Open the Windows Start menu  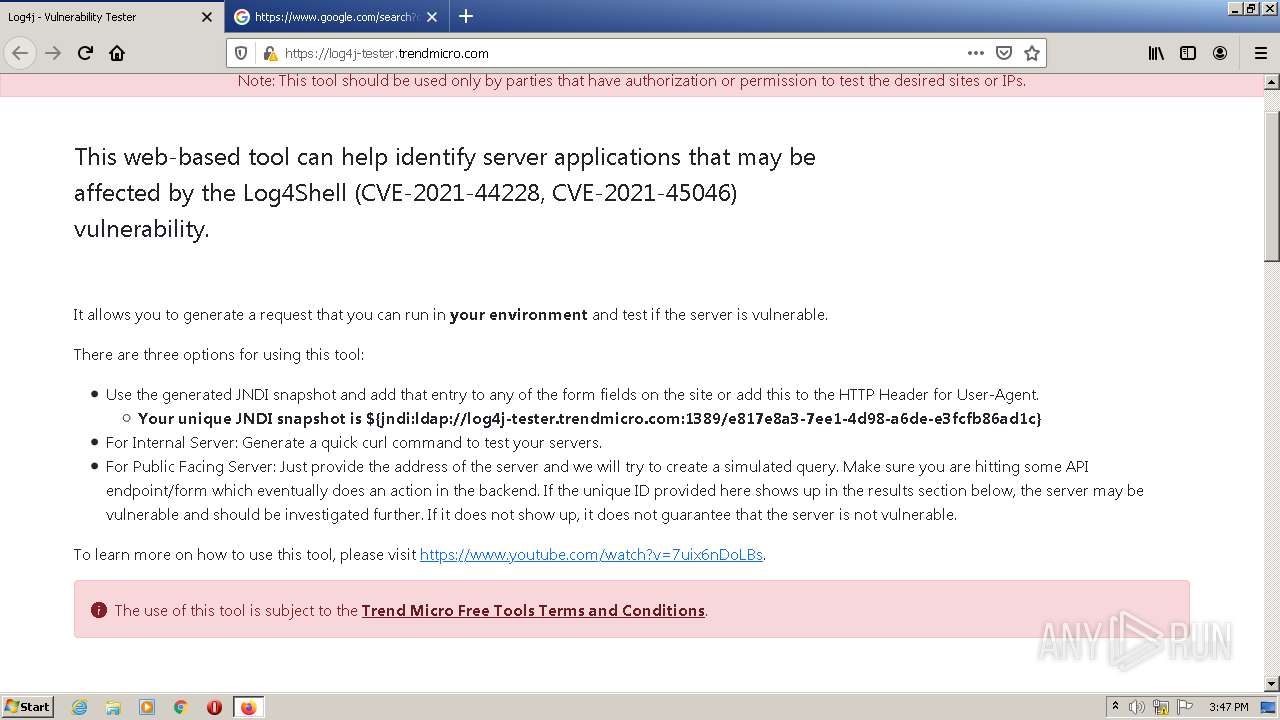[x=27, y=706]
